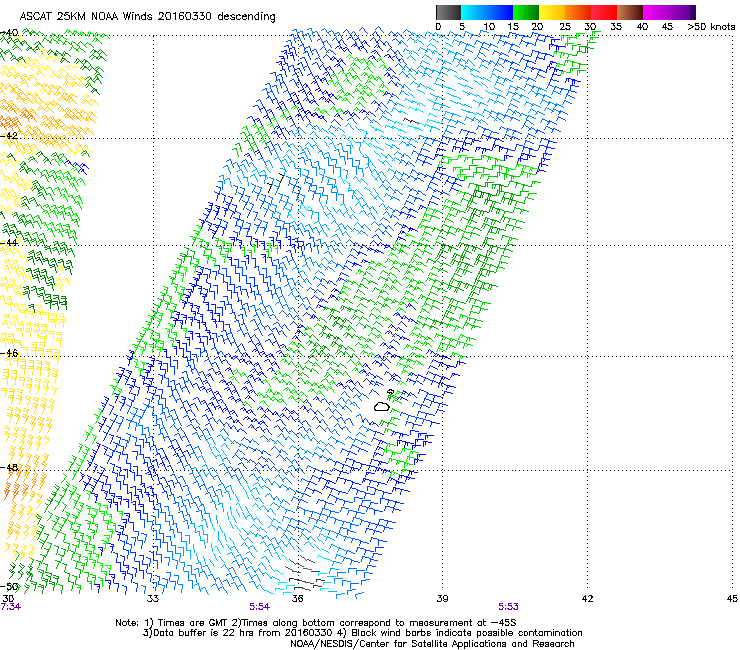
Task: Pick the green 15–20 knots legend swatch
Action: [x=526, y=12]
